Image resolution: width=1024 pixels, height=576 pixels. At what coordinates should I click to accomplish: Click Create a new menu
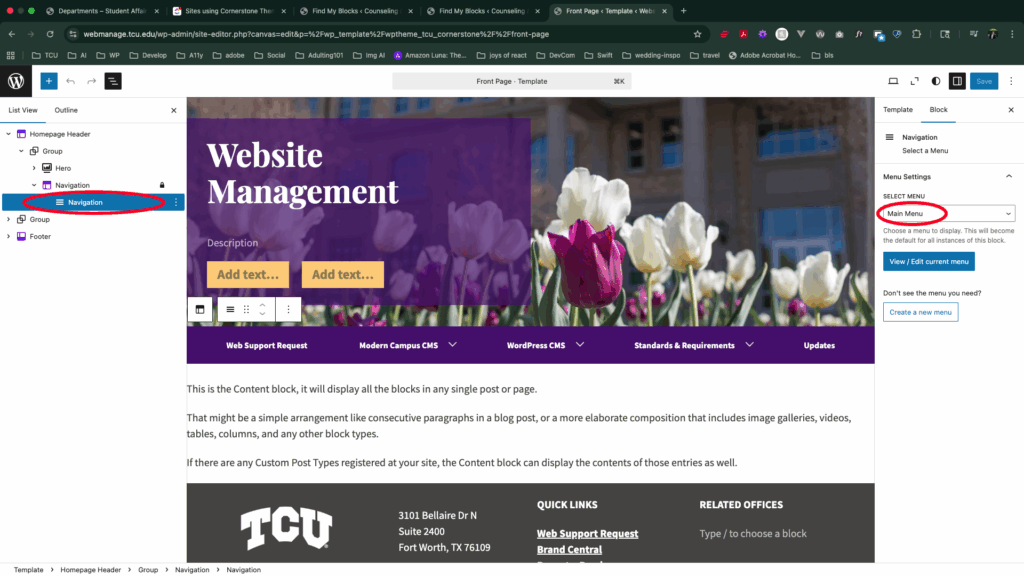pyautogui.click(x=919, y=312)
